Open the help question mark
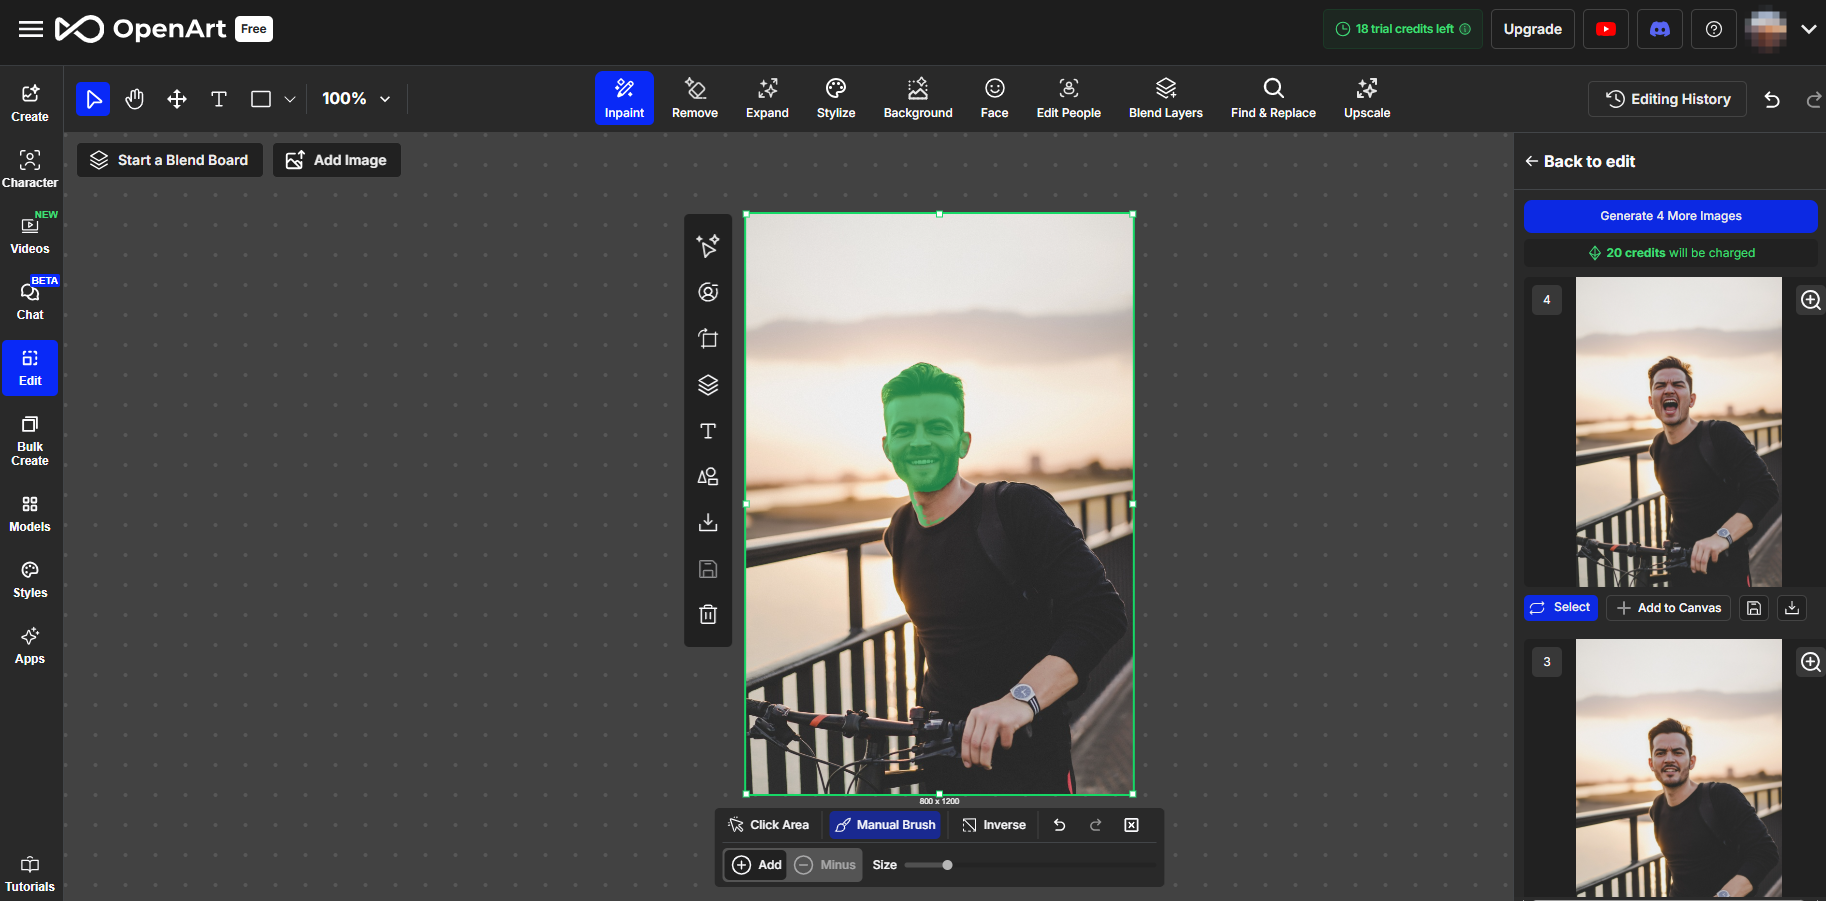 click(1714, 29)
